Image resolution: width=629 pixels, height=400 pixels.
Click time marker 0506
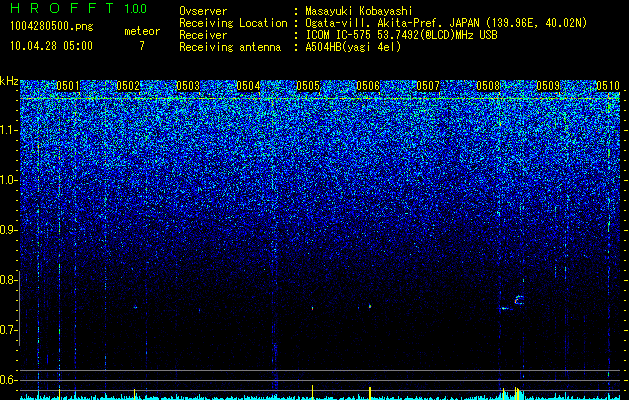(x=368, y=86)
